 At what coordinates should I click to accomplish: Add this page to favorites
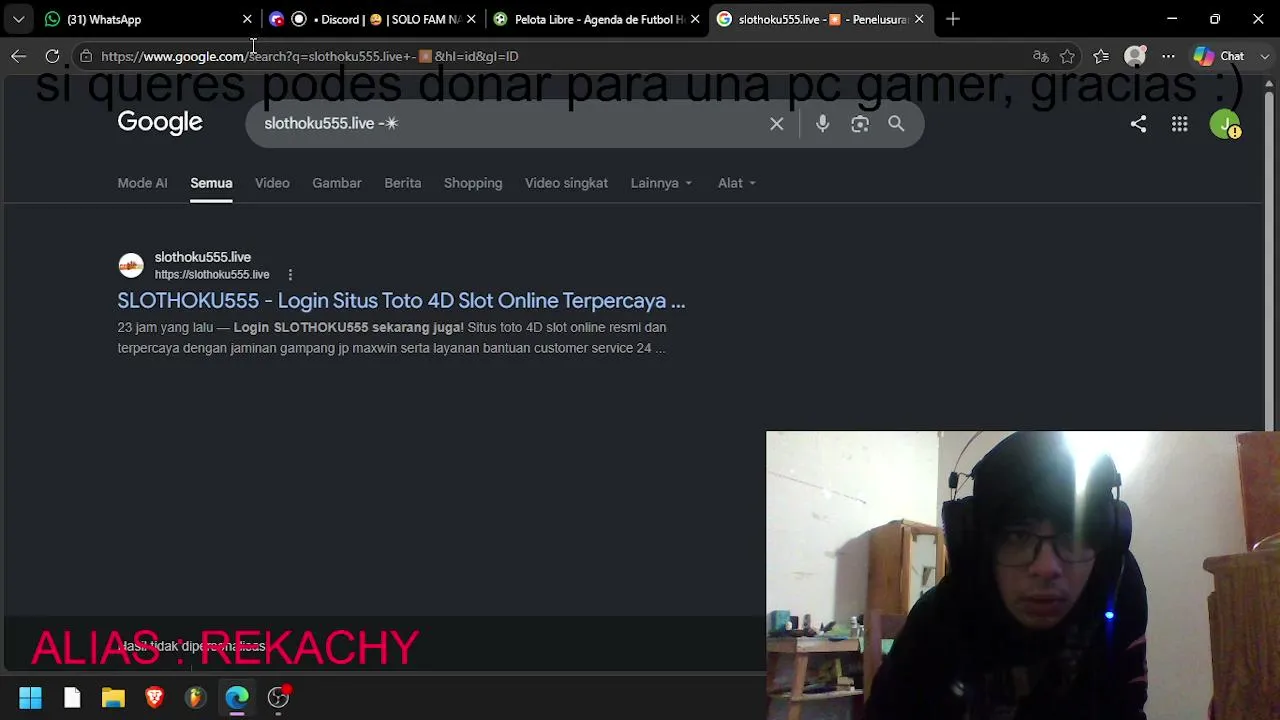[1067, 56]
